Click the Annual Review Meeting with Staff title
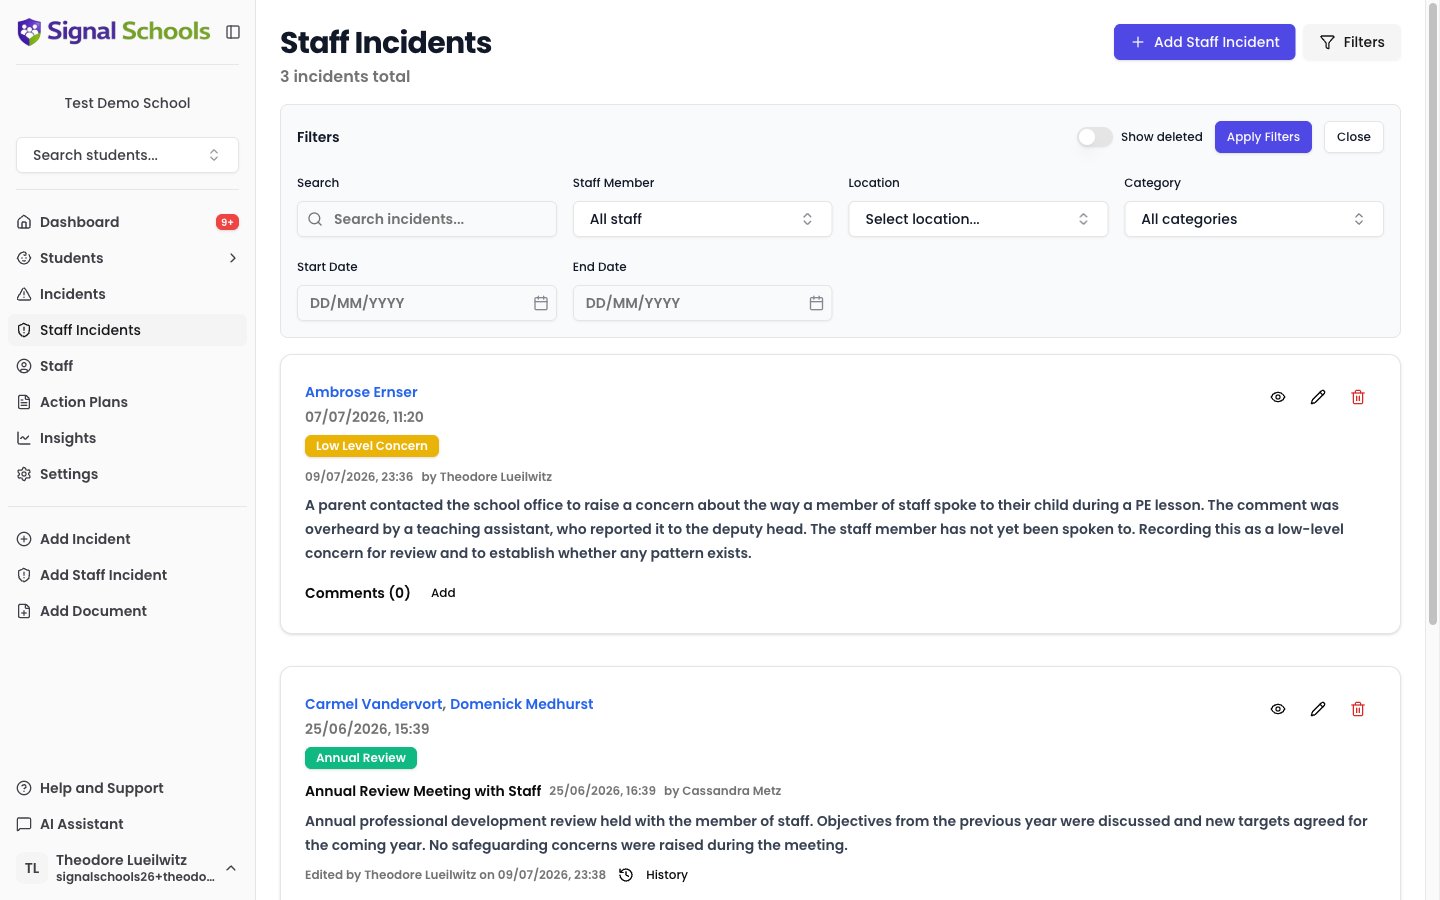The height and width of the screenshot is (900, 1440). click(x=423, y=791)
